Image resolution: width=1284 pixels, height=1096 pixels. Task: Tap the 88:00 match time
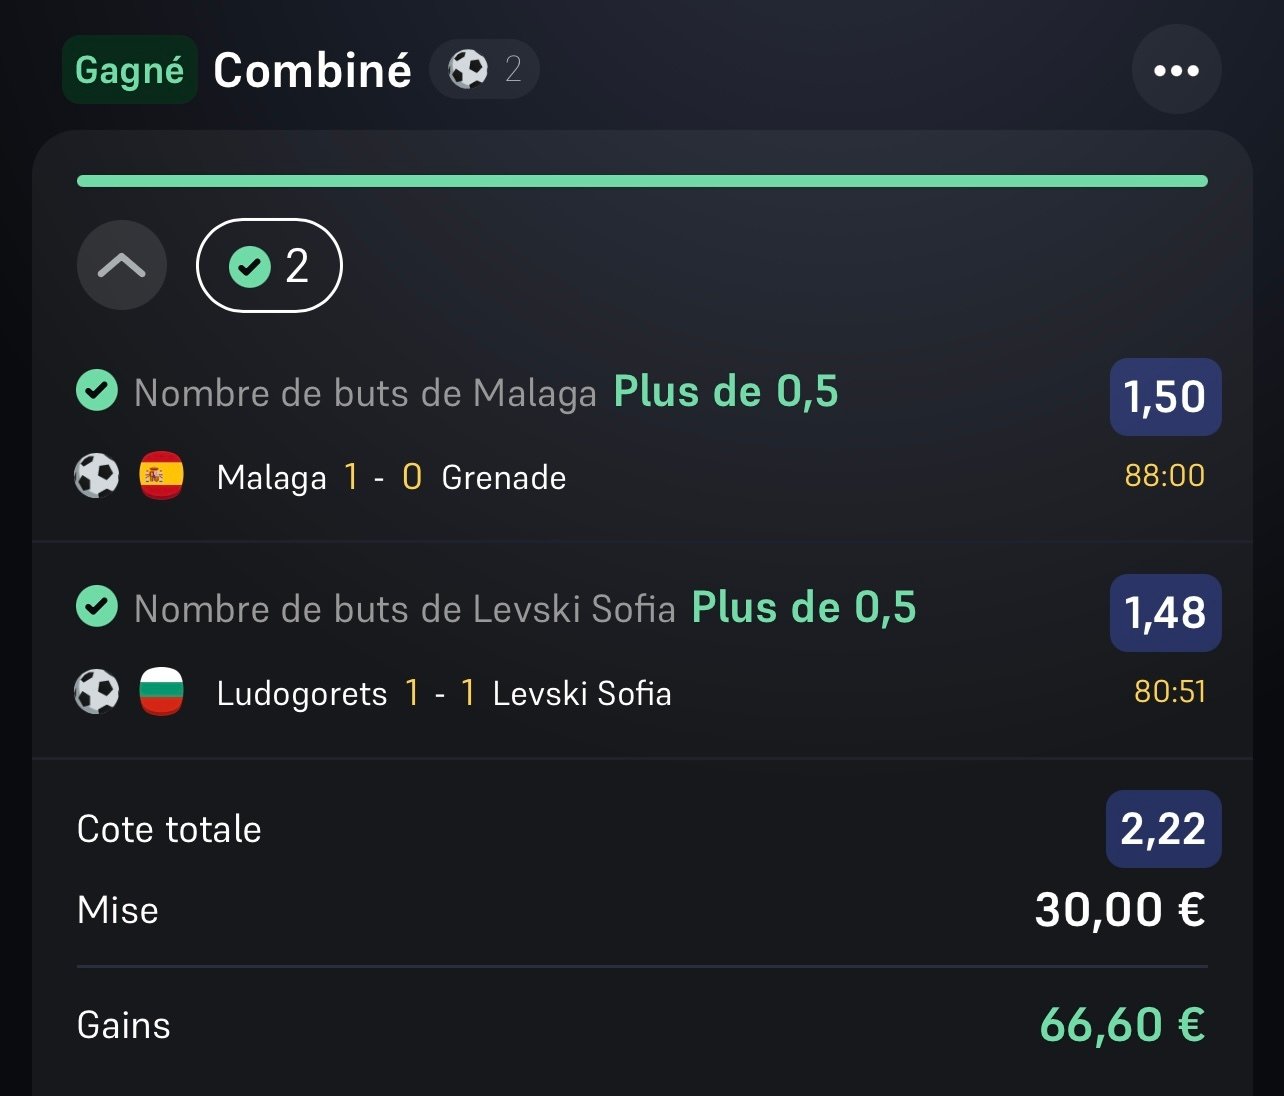click(x=1165, y=475)
